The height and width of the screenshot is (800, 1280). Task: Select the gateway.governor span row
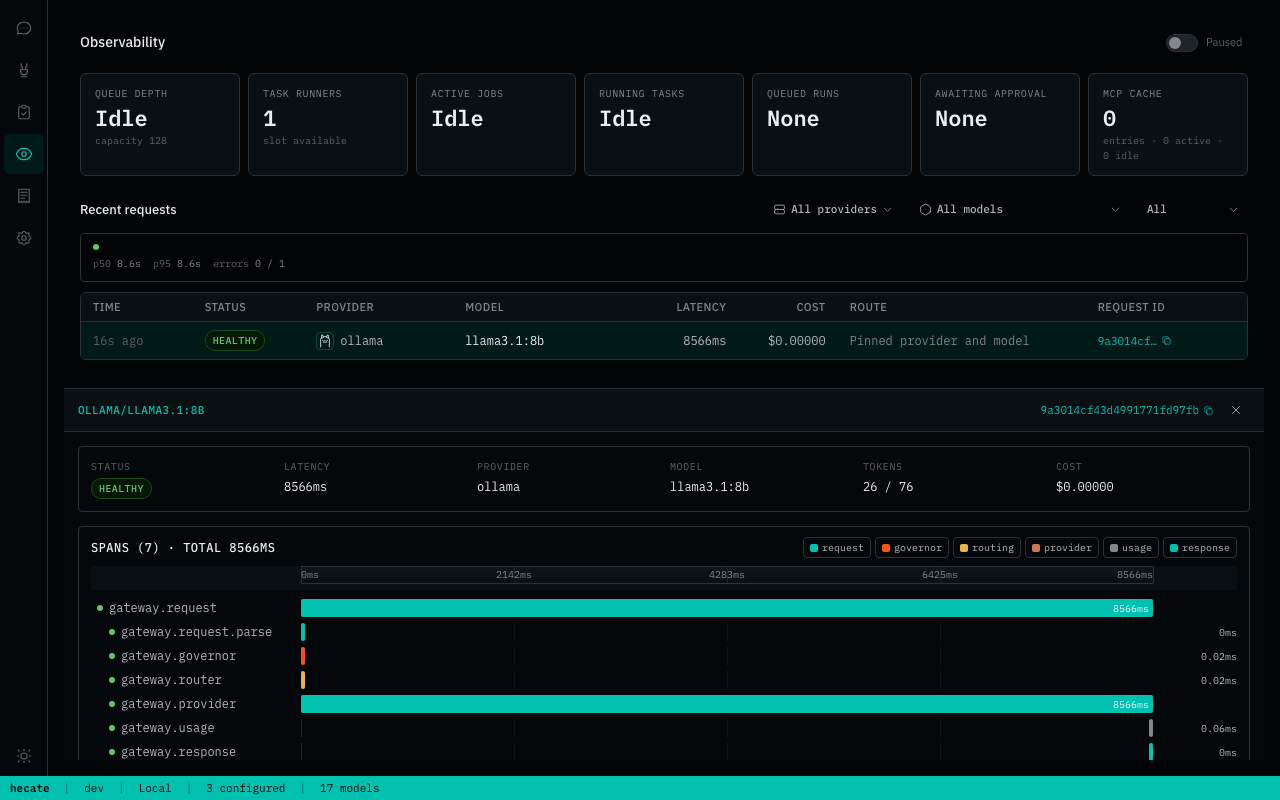coord(664,656)
